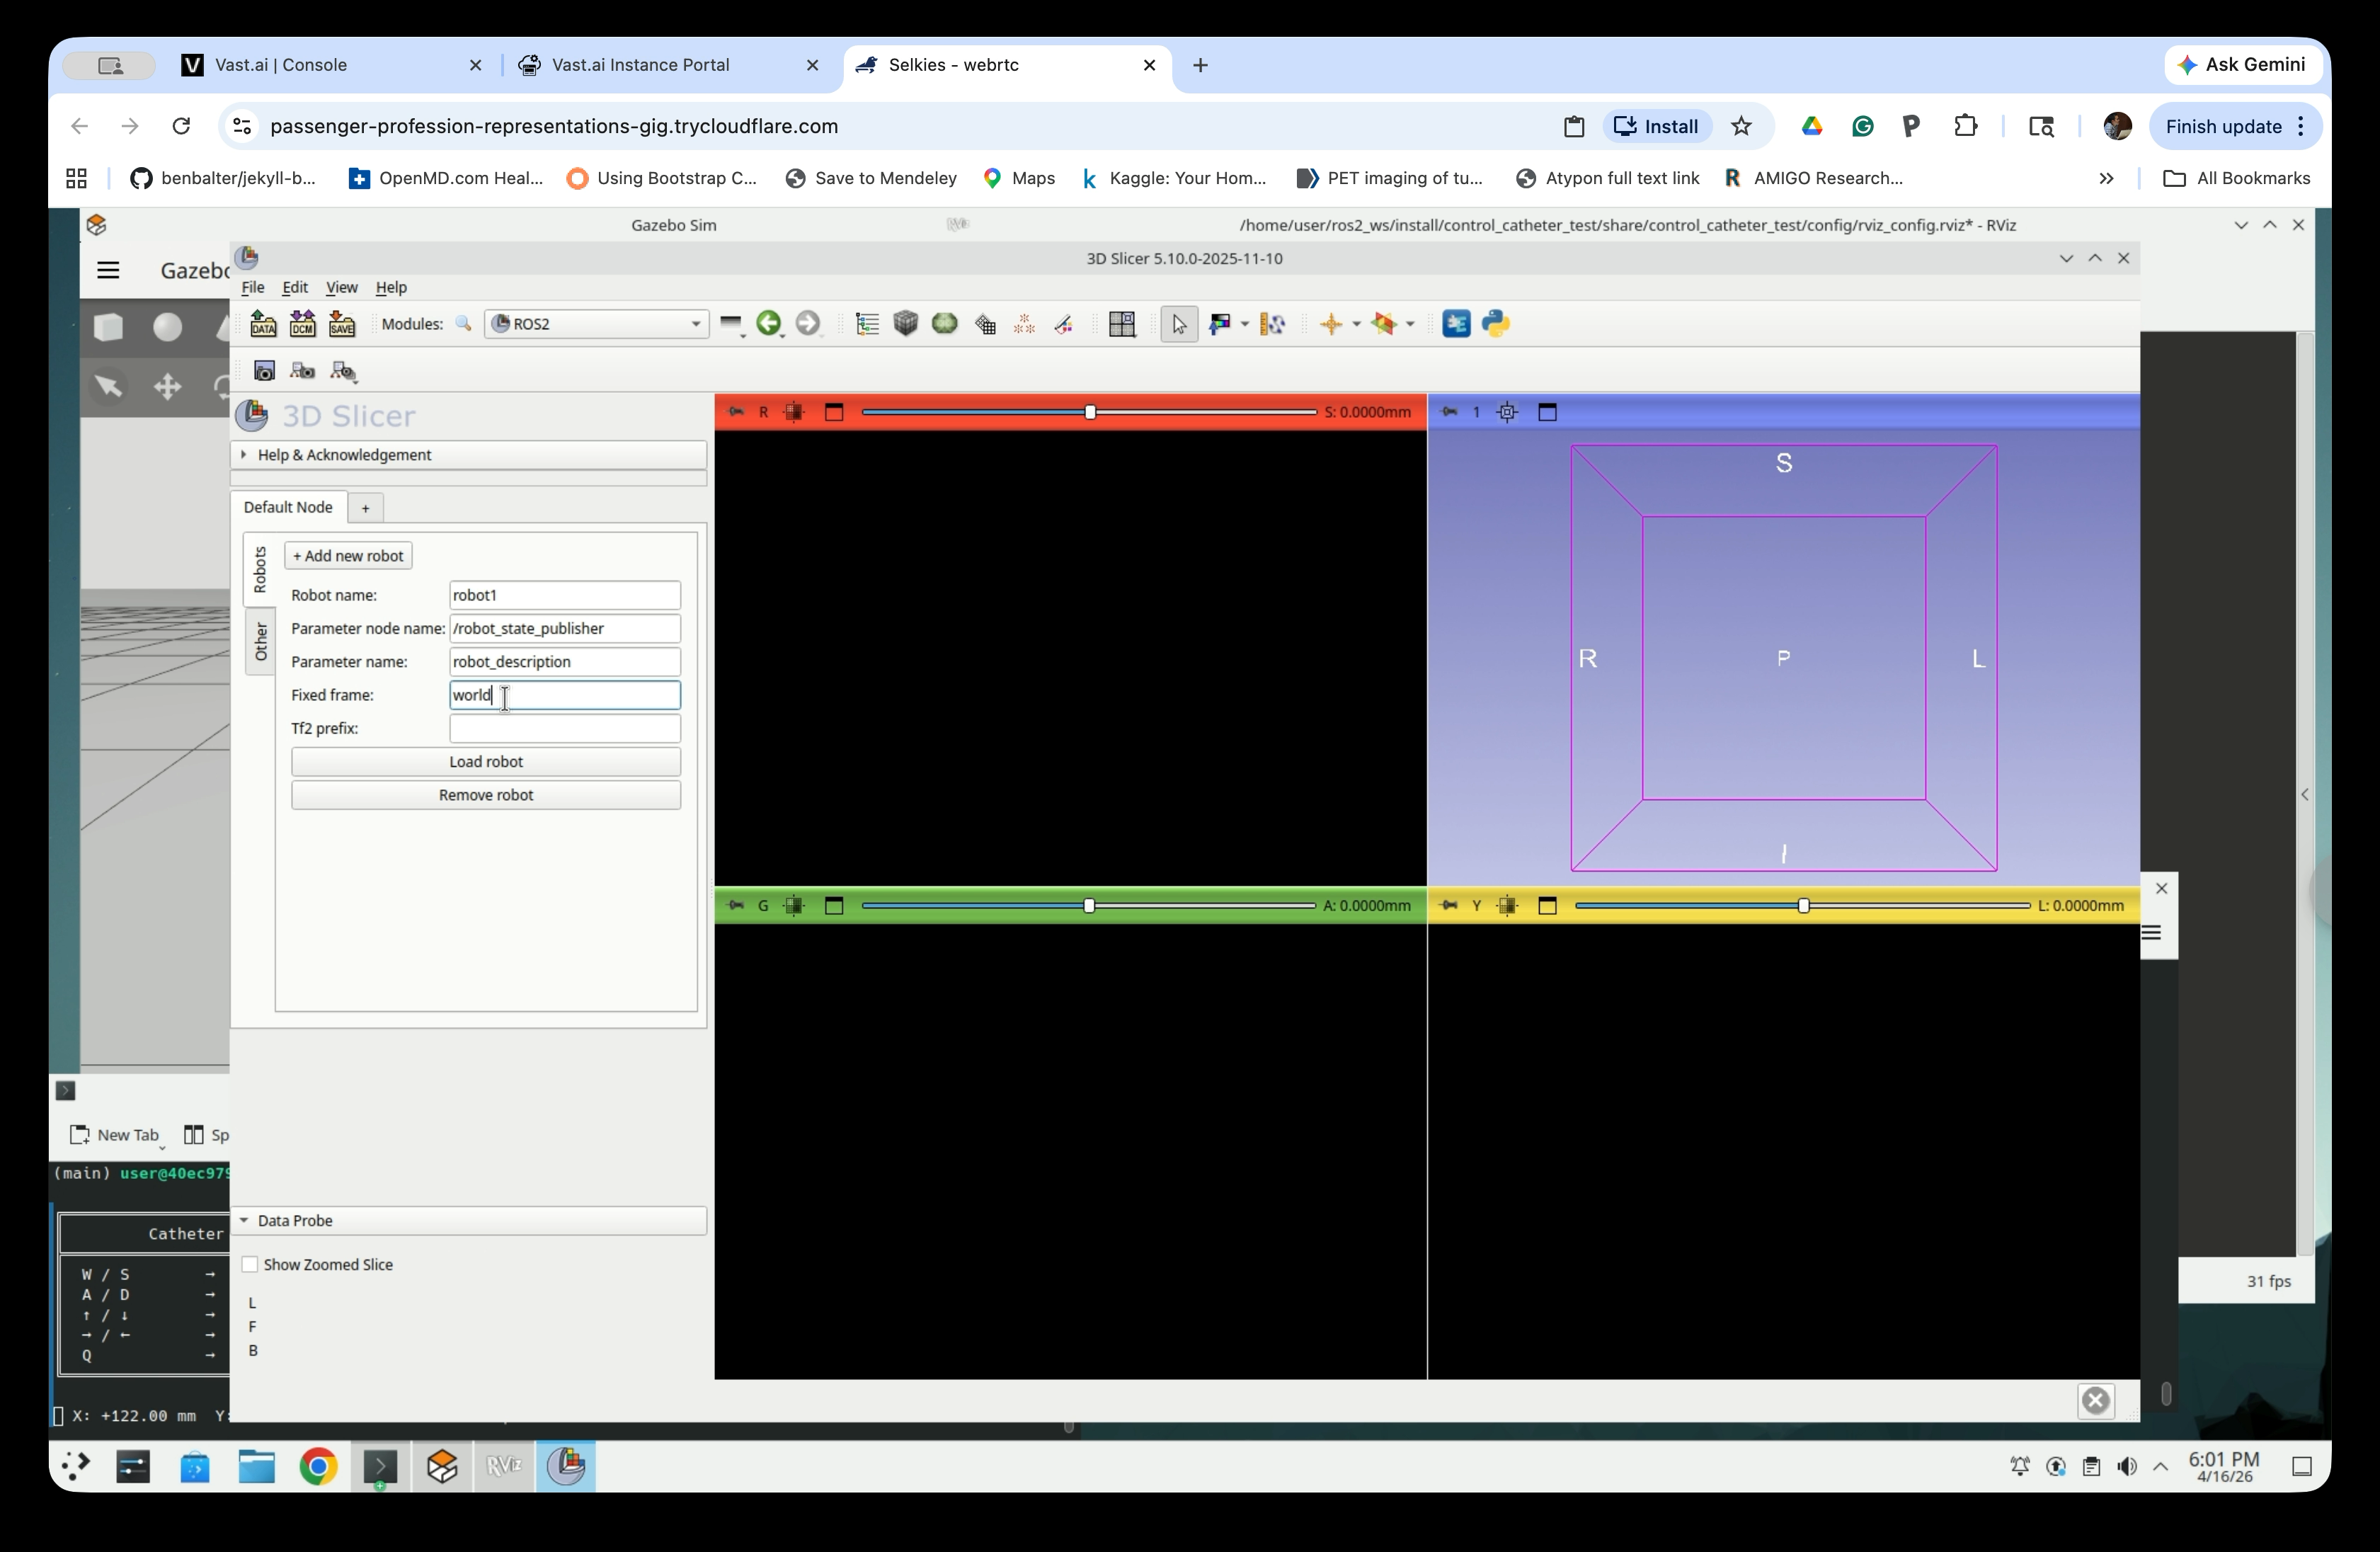This screenshot has width=2380, height=1552.
Task: Click the Save Data toolbar icon
Action: pyautogui.click(x=342, y=323)
